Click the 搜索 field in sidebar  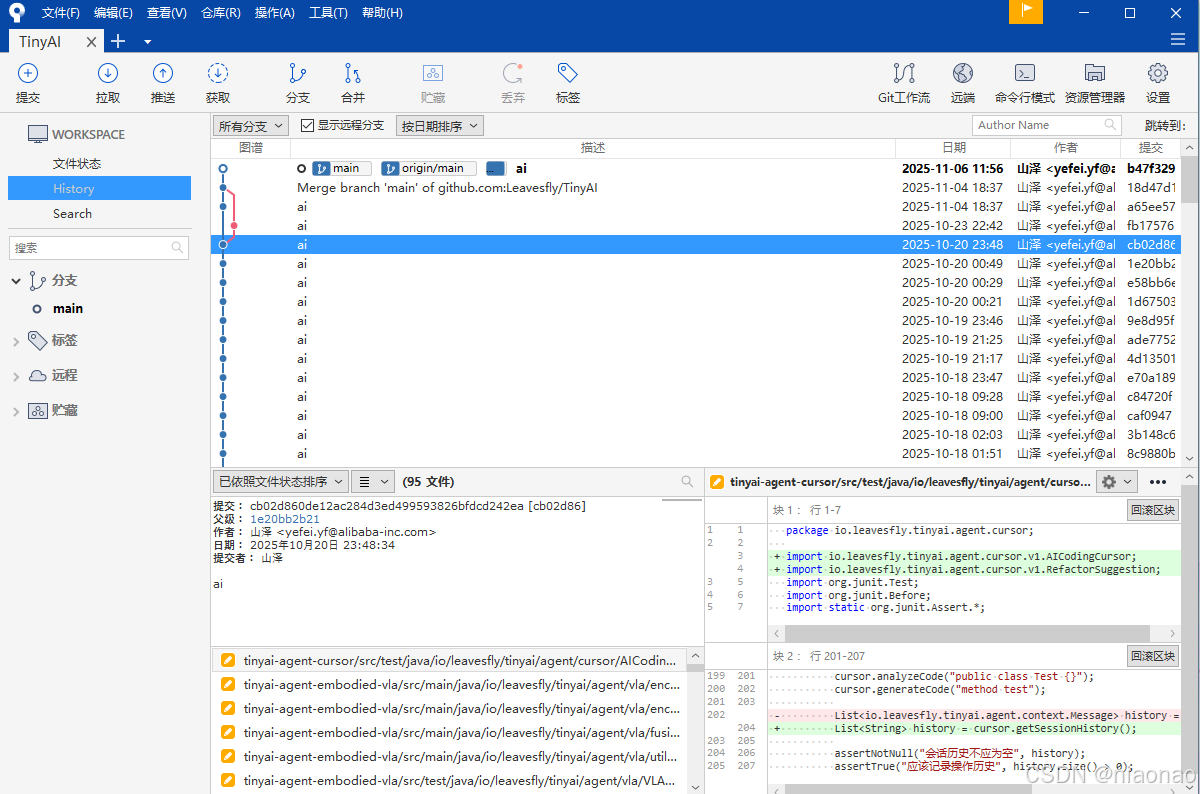tap(99, 247)
